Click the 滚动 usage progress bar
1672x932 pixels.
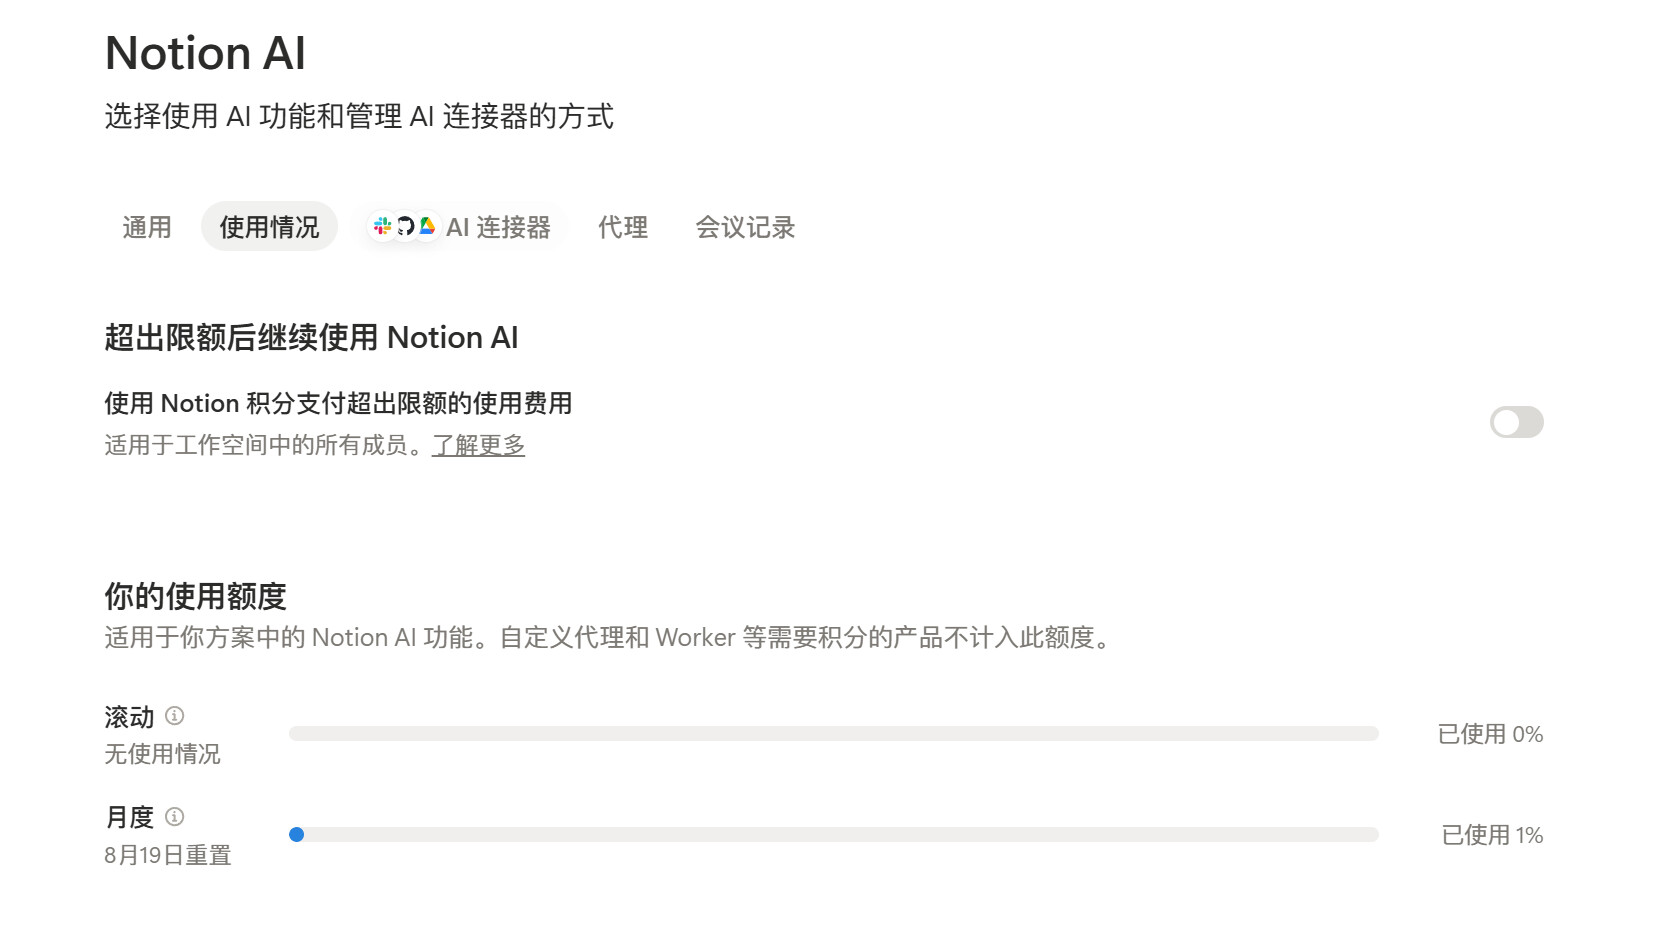[x=834, y=734]
